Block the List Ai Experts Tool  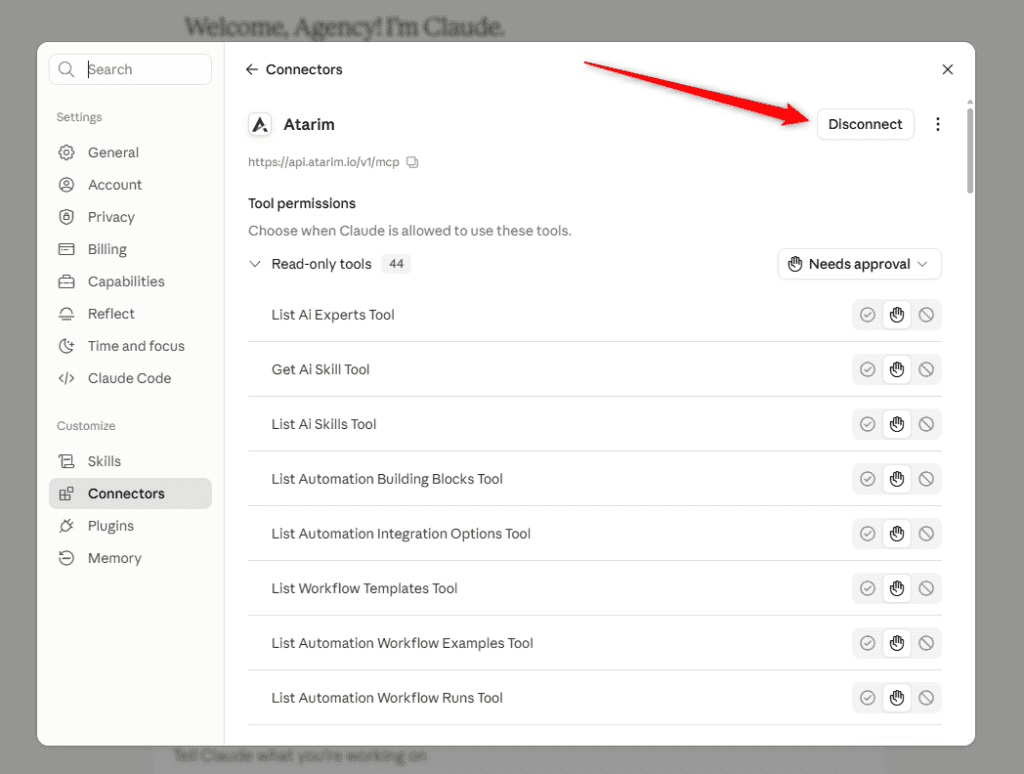(x=926, y=315)
